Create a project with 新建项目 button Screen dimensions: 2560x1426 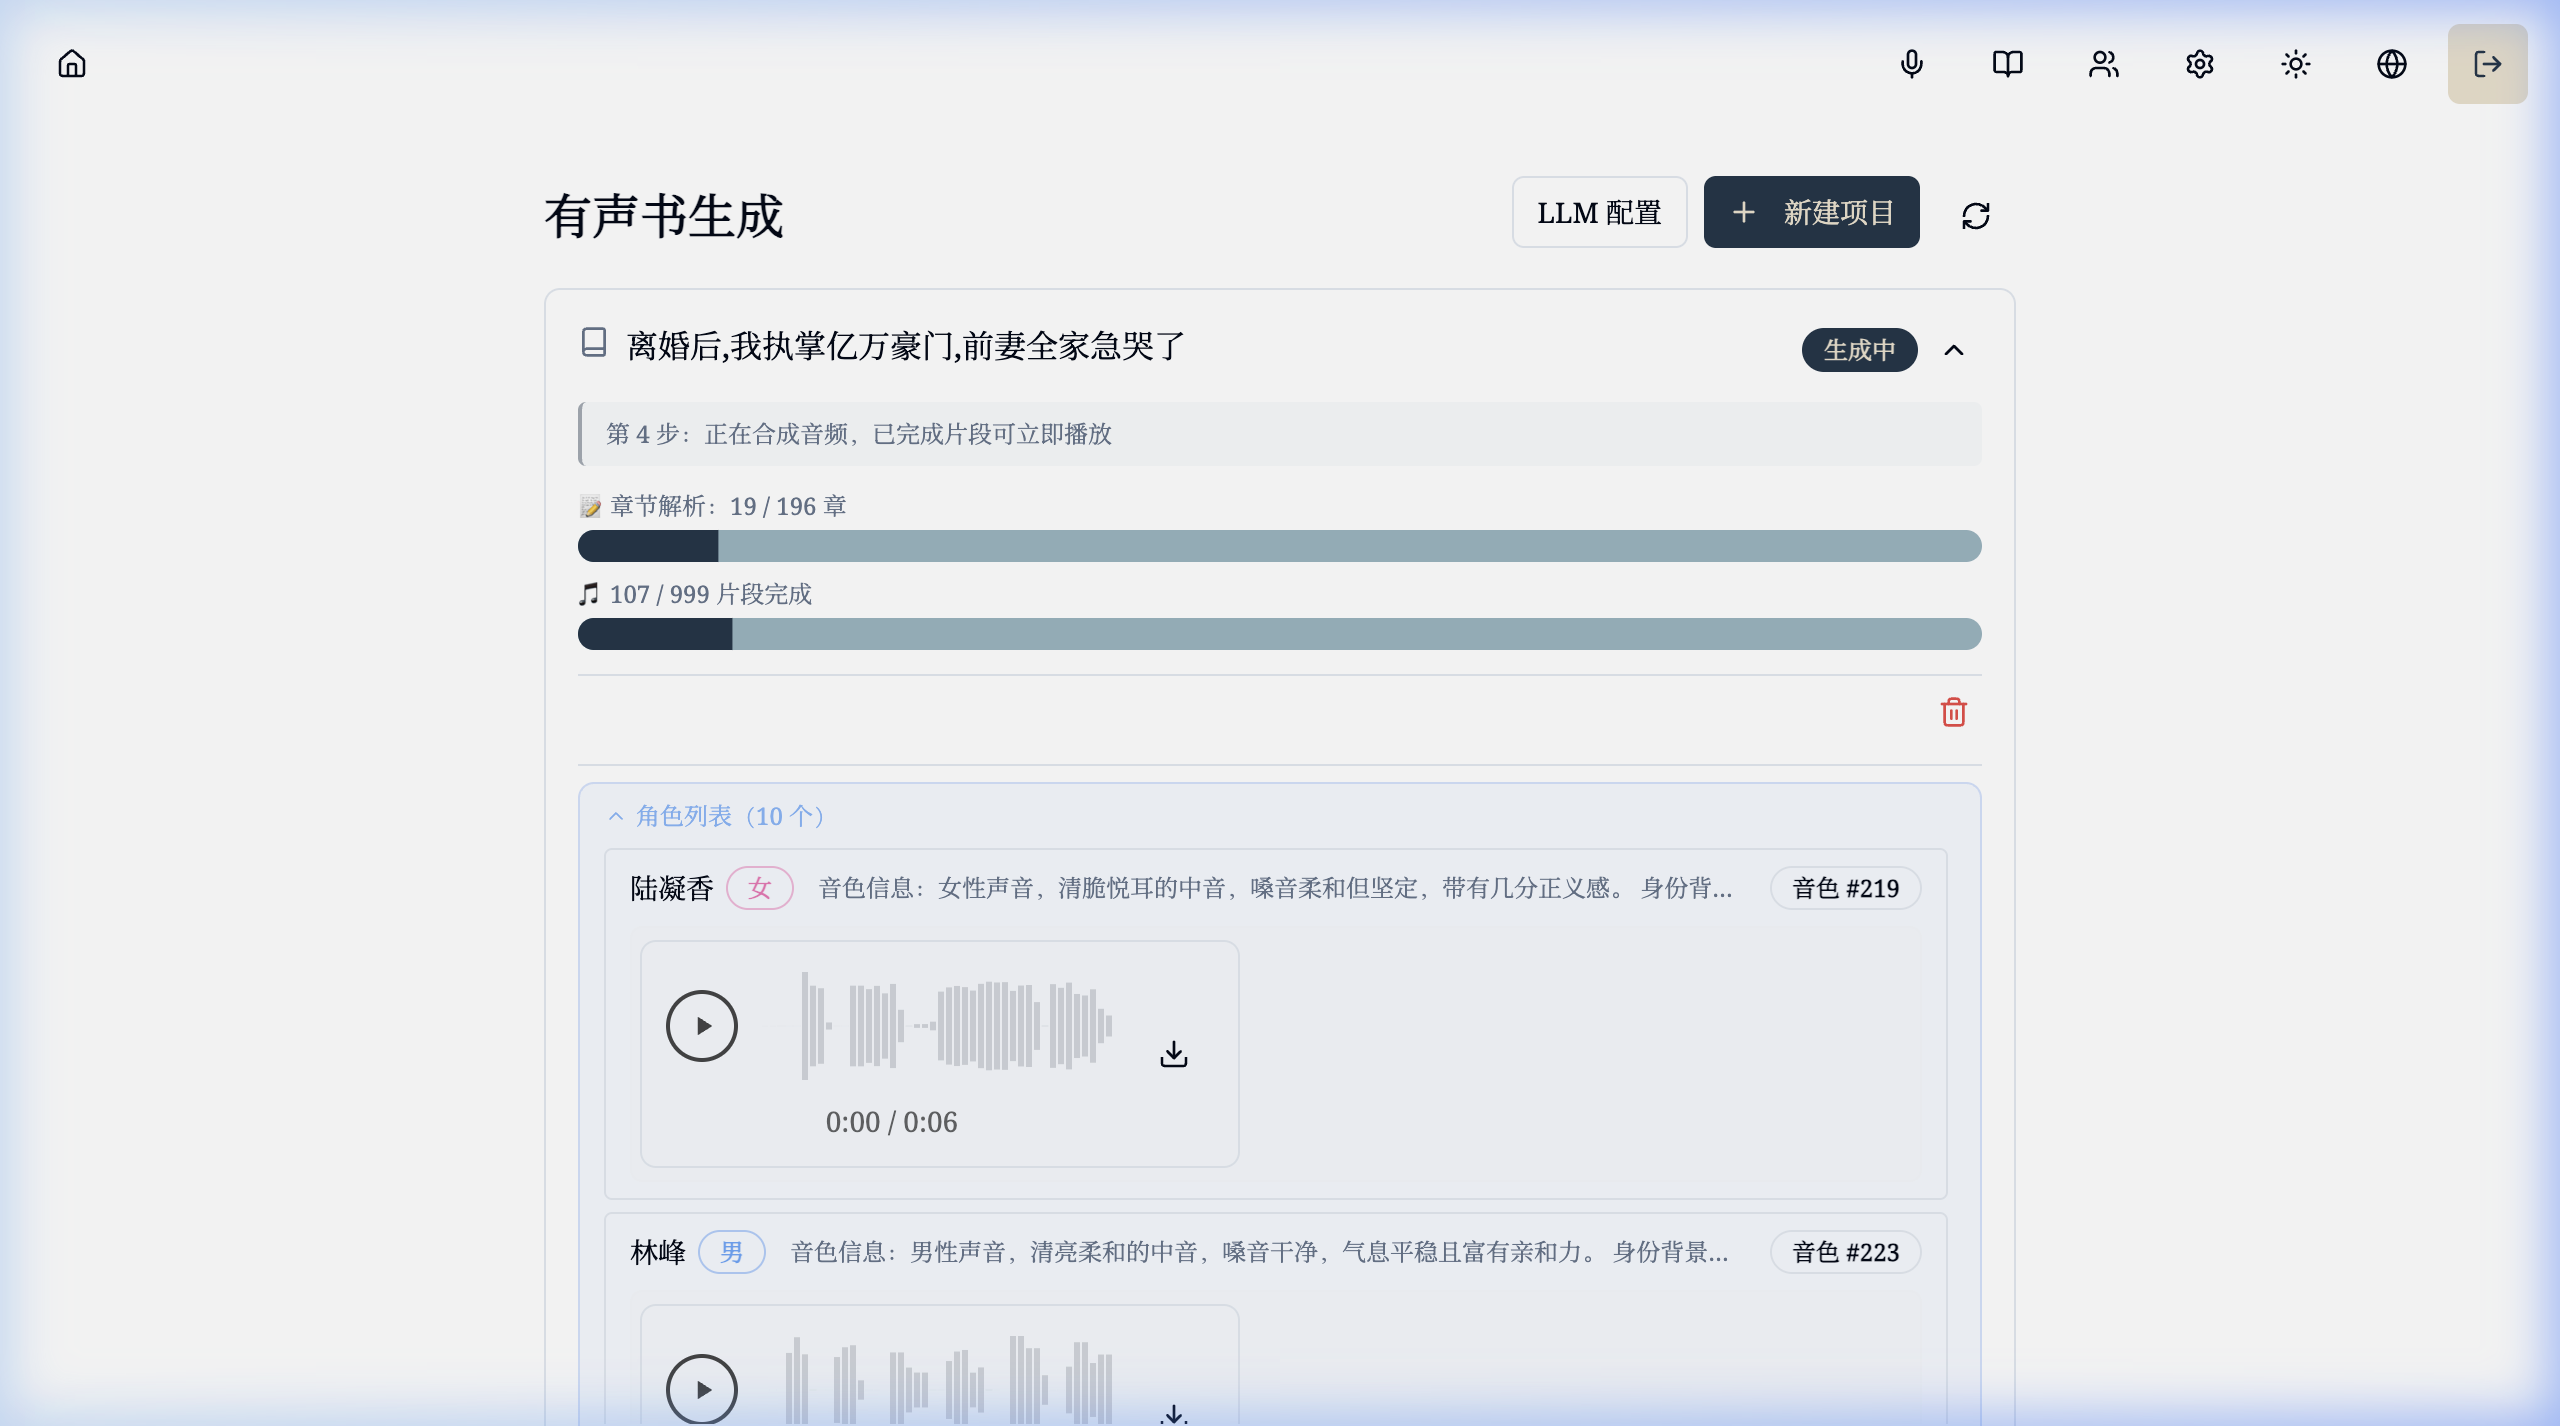click(x=1811, y=212)
